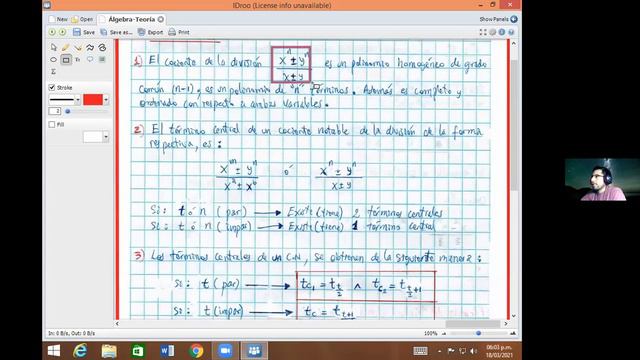This screenshot has height=360, width=640.
Task: Select the speech bubble callout tool
Action: 90,60
